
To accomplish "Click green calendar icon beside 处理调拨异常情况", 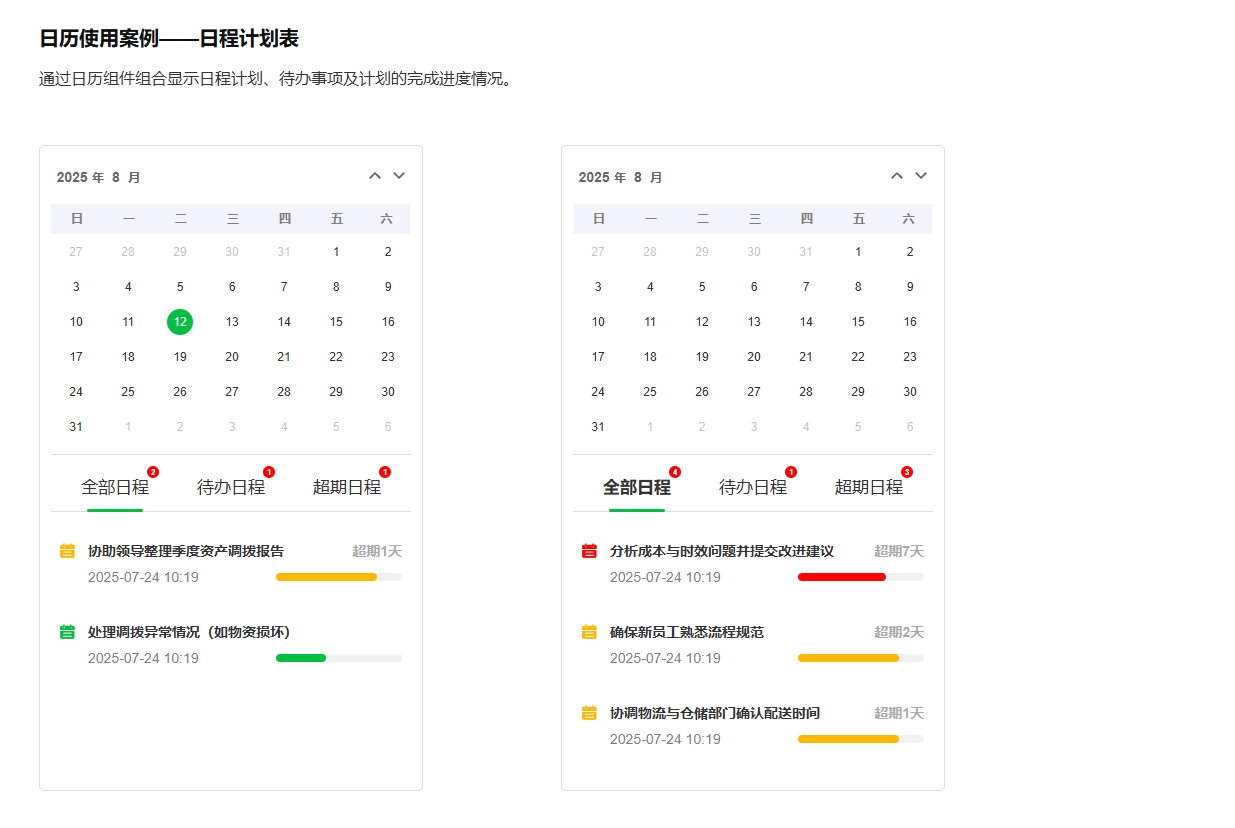I will [x=67, y=632].
